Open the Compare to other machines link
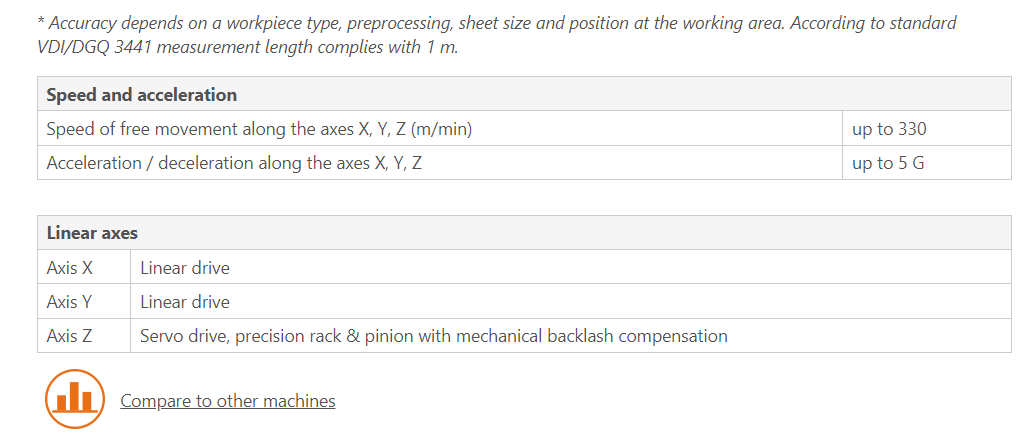This screenshot has width=1027, height=439. [x=228, y=400]
